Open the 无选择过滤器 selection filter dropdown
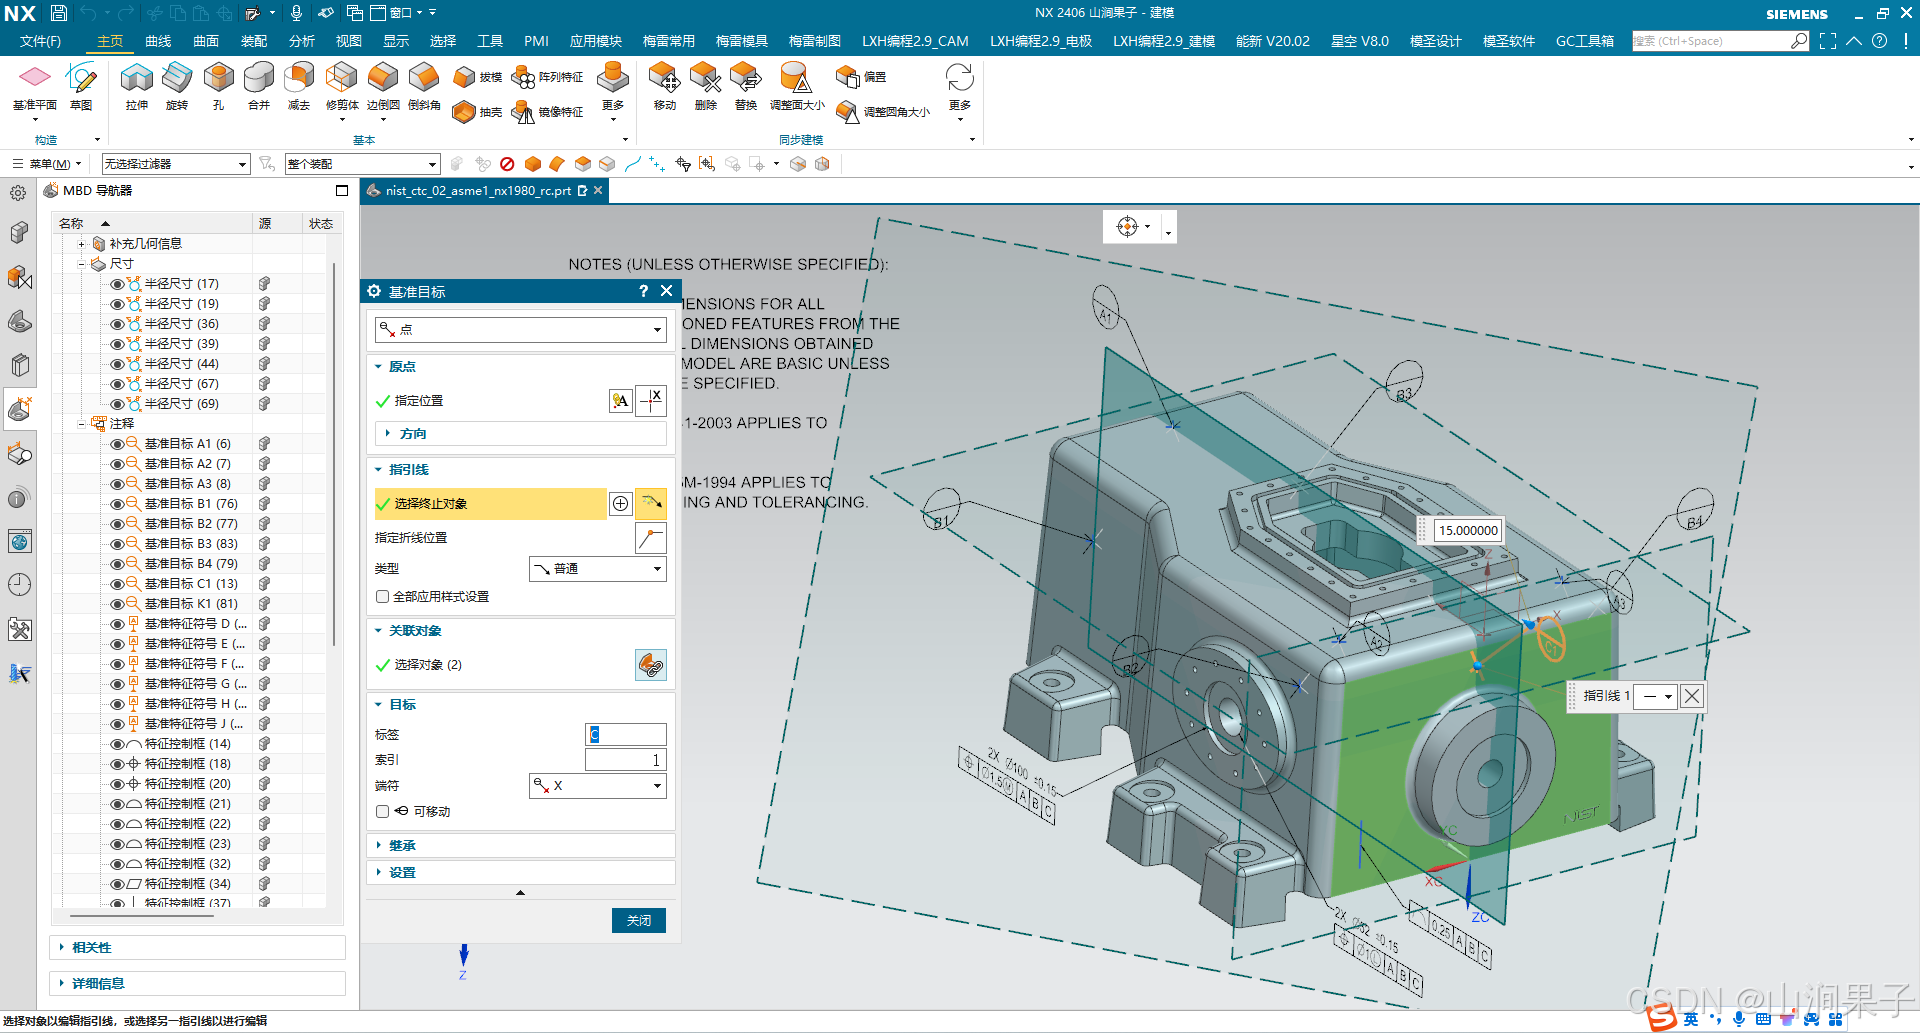The image size is (1920, 1033). (175, 164)
